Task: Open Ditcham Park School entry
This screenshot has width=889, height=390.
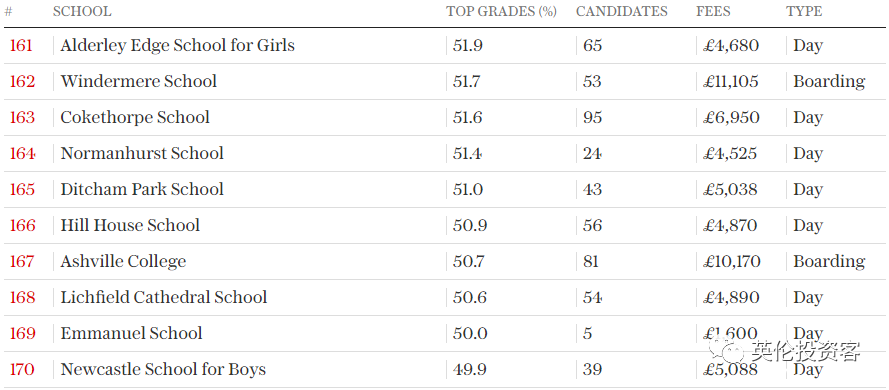Action: click(142, 189)
